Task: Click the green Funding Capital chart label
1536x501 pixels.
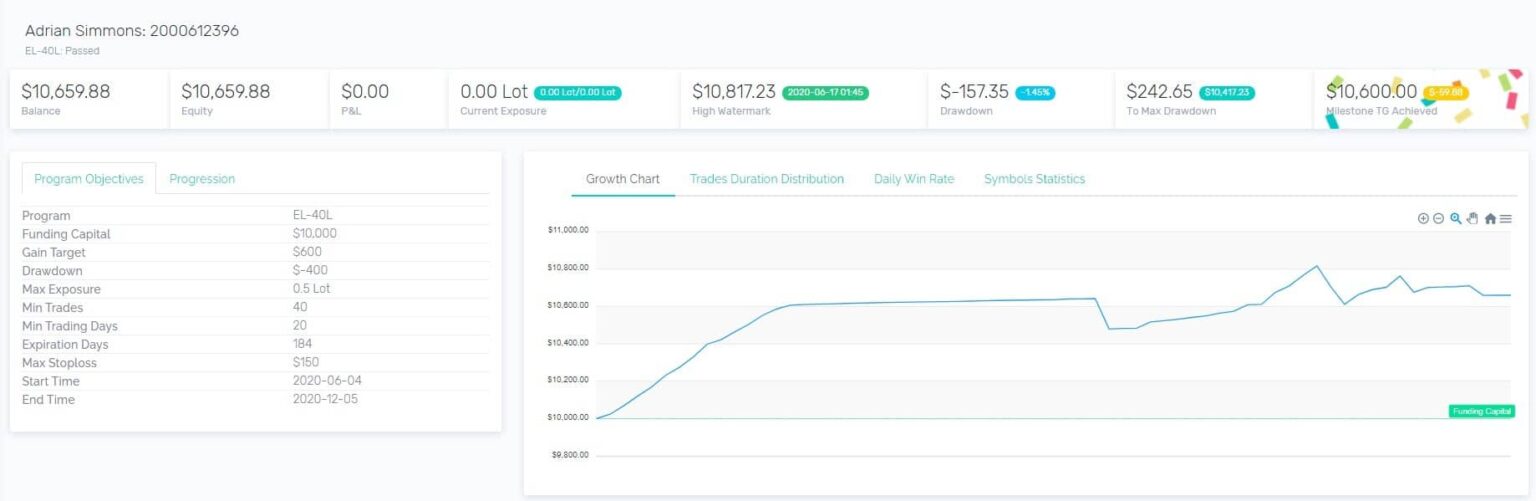Action: pyautogui.click(x=1481, y=411)
